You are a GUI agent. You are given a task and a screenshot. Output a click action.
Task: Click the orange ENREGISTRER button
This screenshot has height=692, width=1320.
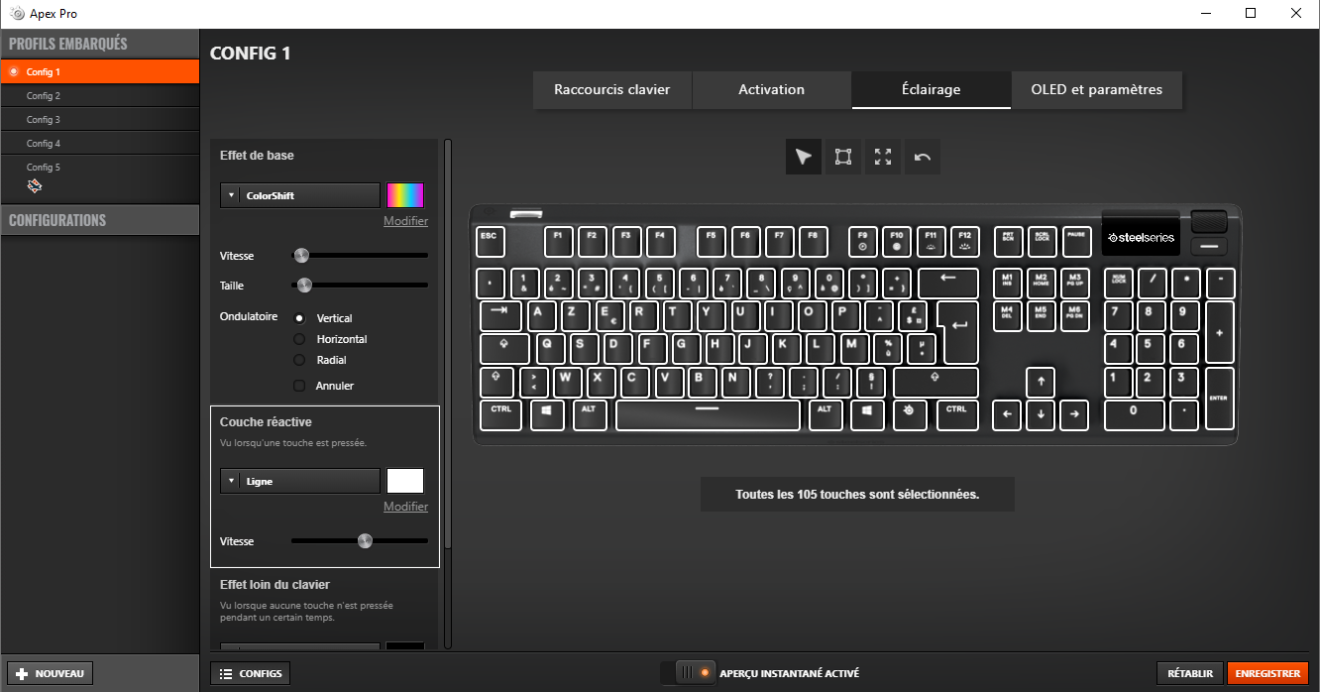[1267, 673]
